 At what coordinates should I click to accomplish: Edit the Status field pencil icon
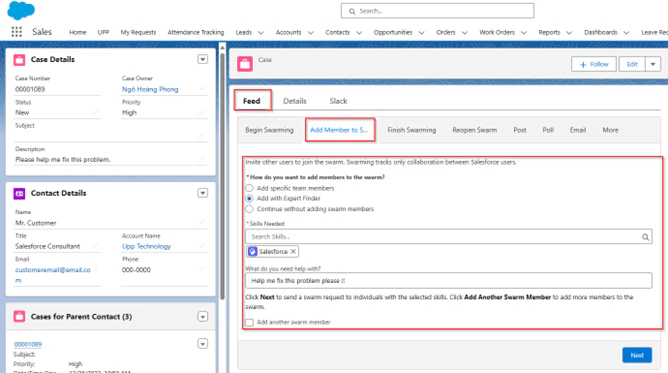coord(95,112)
